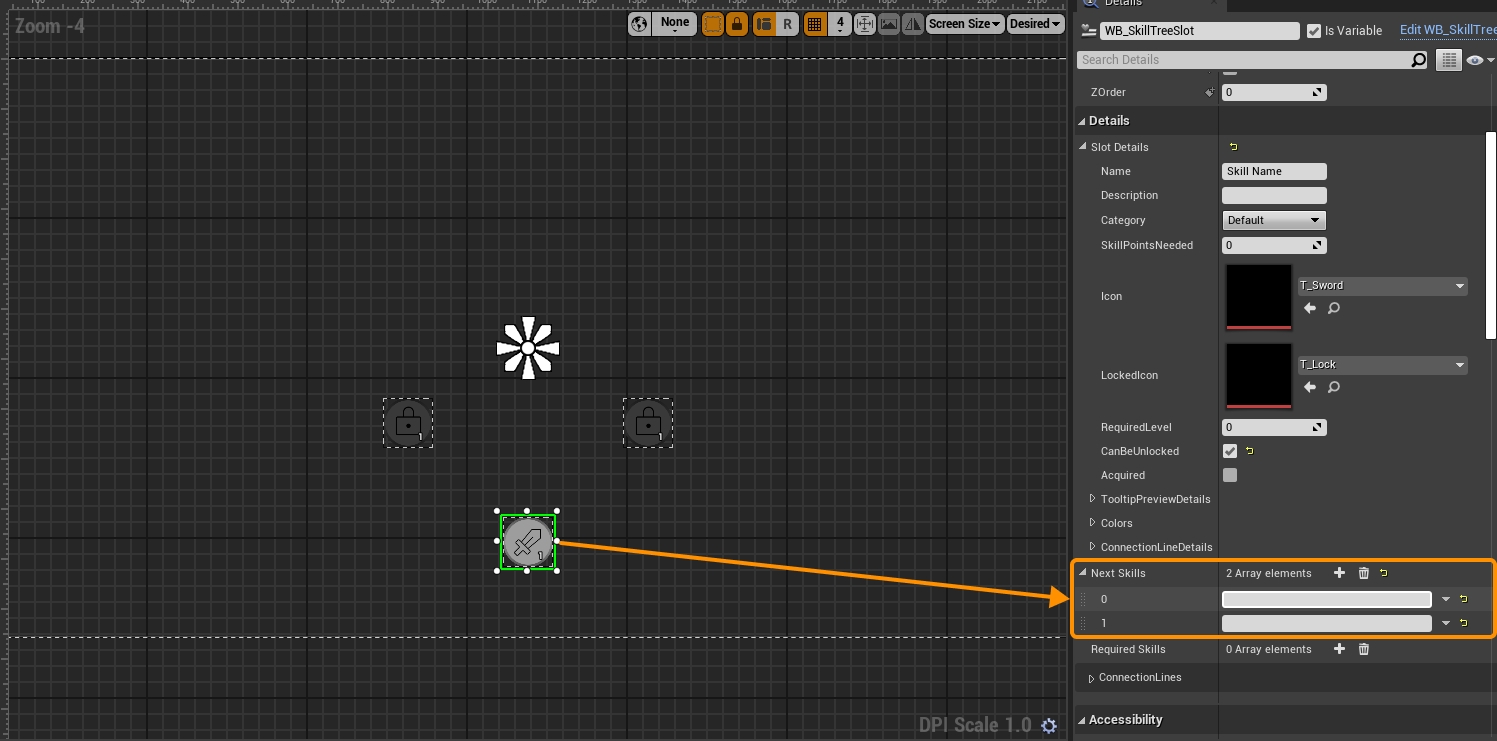1497x741 pixels.
Task: Click the zoom to fit icon
Action: pyautogui.click(x=865, y=24)
